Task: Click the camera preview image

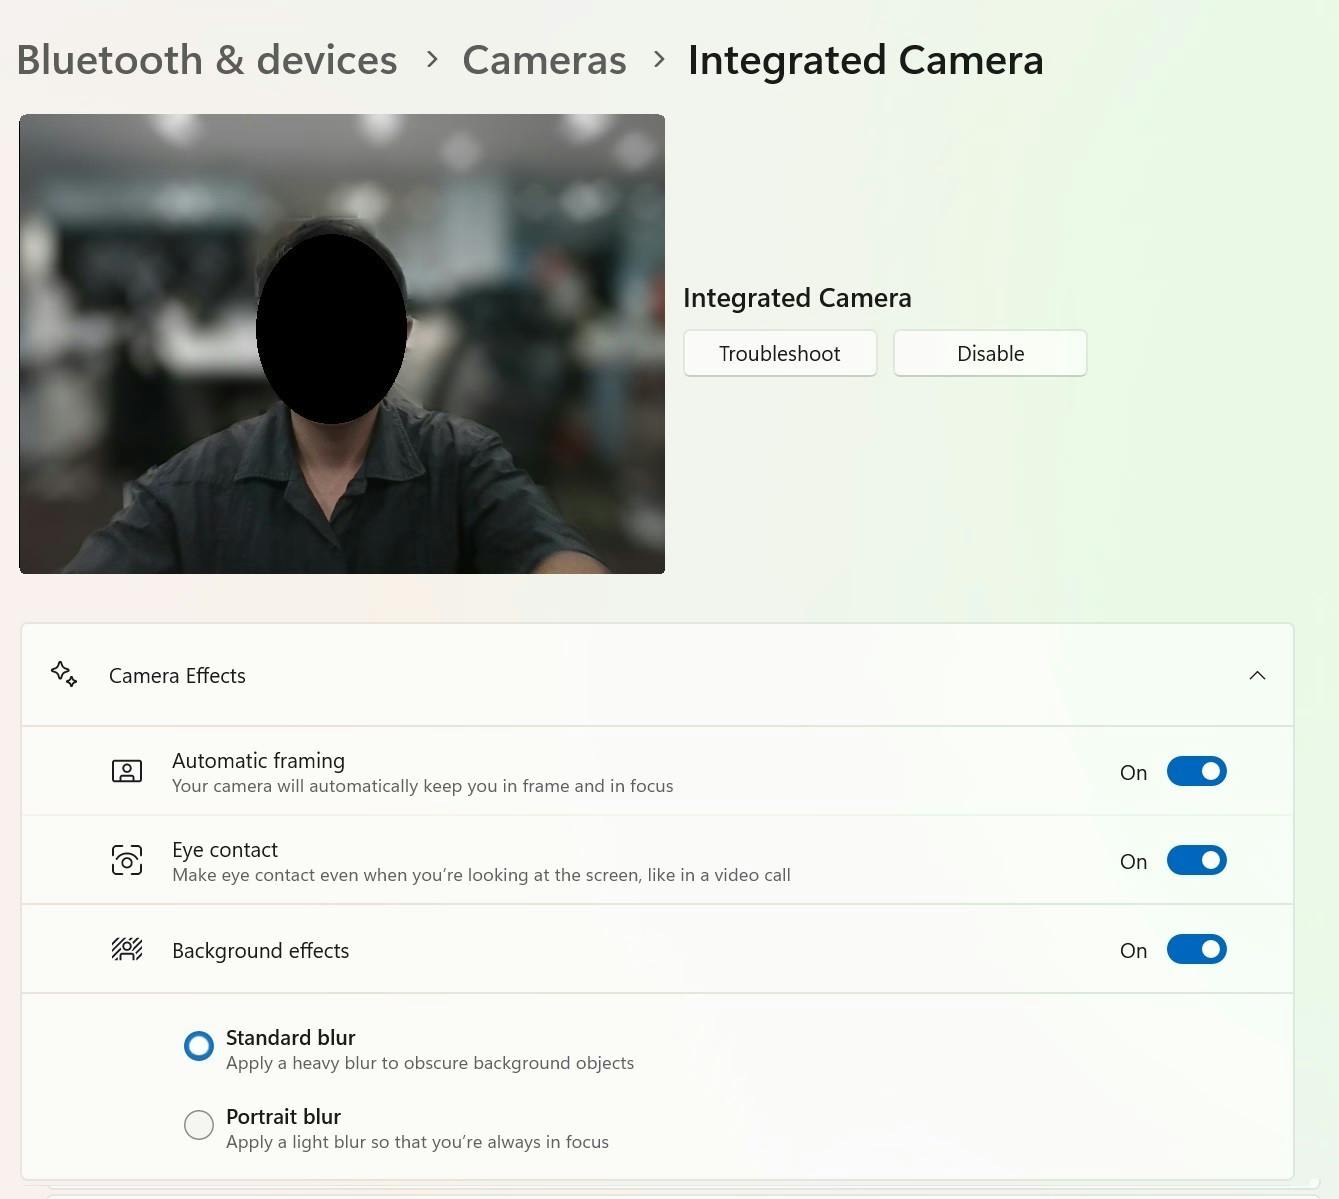Action: coord(342,344)
